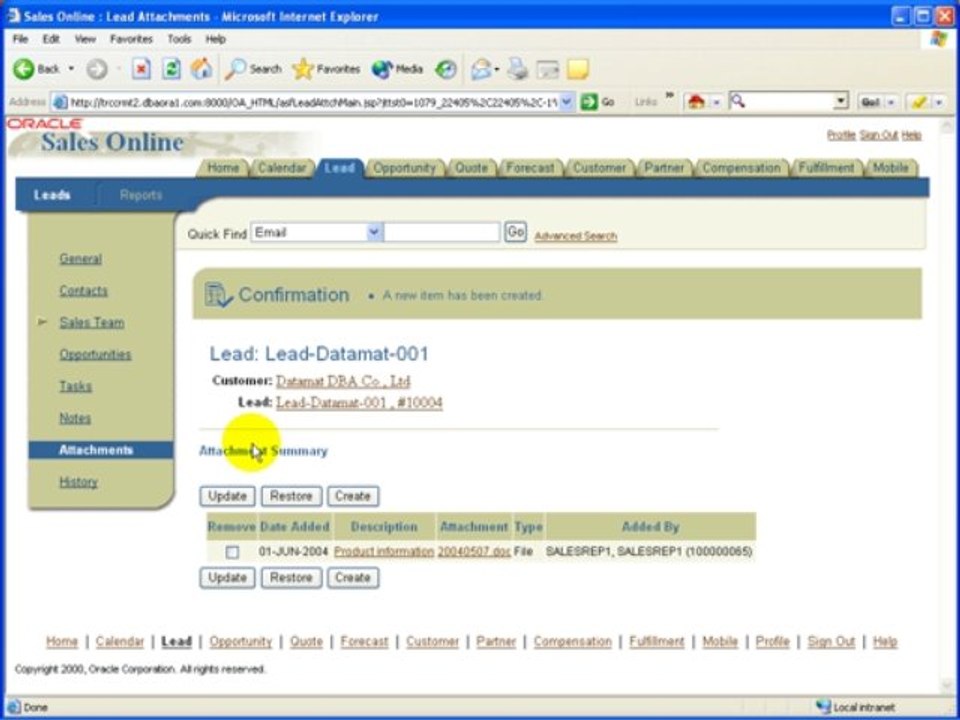Image resolution: width=960 pixels, height=720 pixels.
Task: Click the Edit page icon beside Print
Action: (x=548, y=69)
